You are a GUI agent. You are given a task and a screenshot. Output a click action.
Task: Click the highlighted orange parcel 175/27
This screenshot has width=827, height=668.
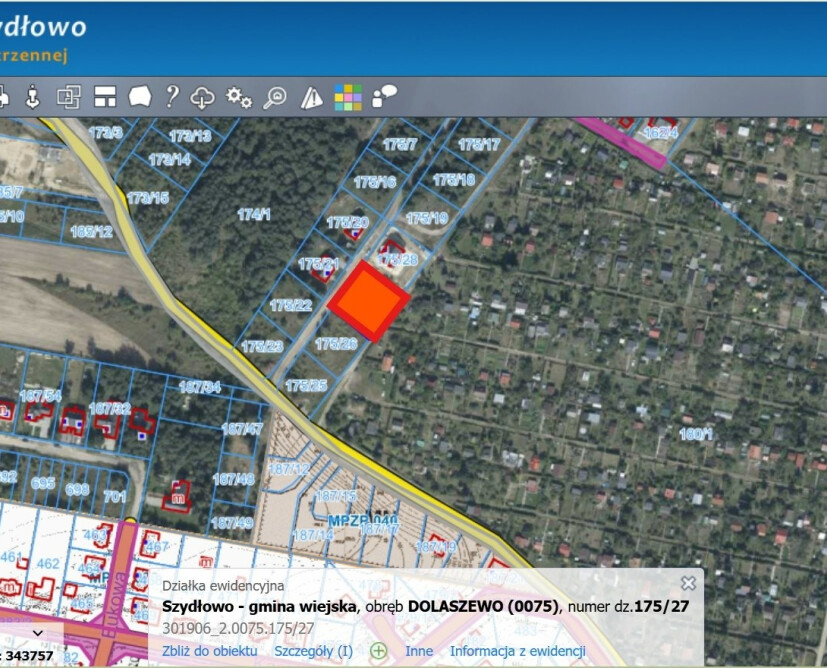coord(369,299)
